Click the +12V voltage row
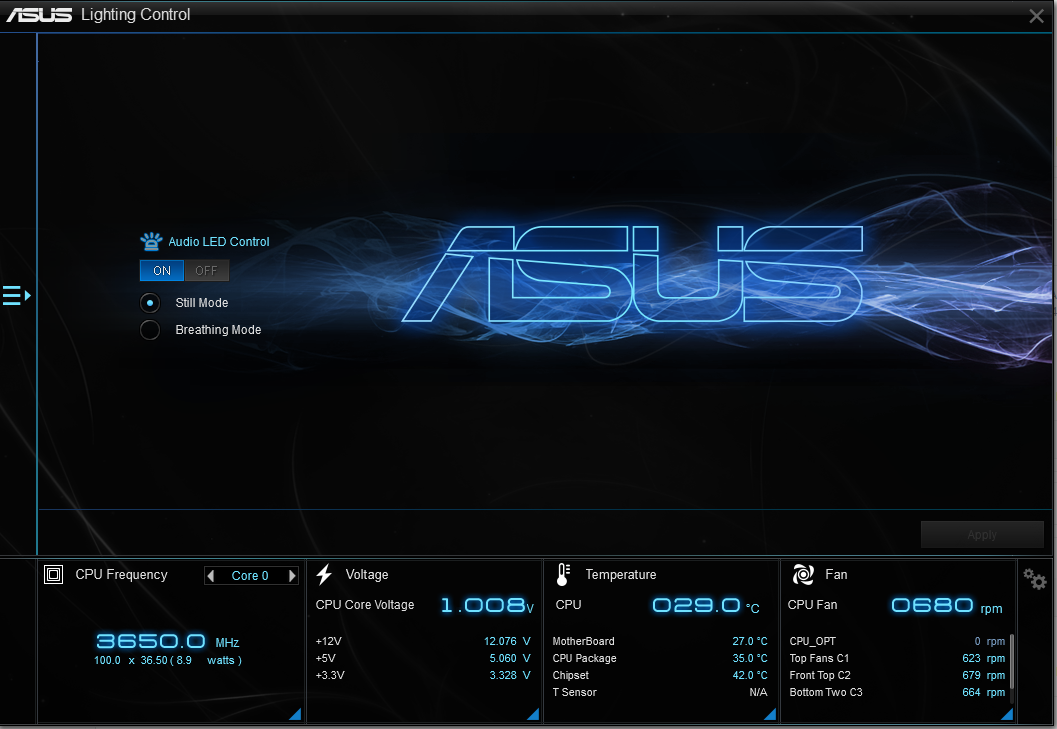Viewport: 1057px width, 729px height. (x=423, y=641)
